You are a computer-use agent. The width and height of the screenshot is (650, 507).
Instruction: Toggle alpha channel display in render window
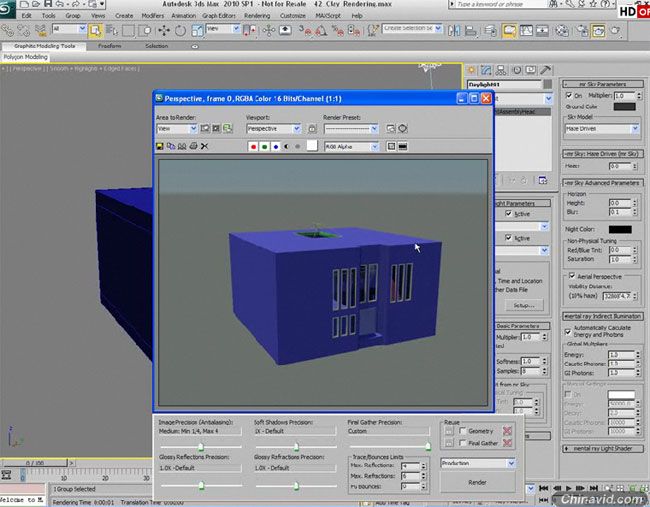coord(286,147)
